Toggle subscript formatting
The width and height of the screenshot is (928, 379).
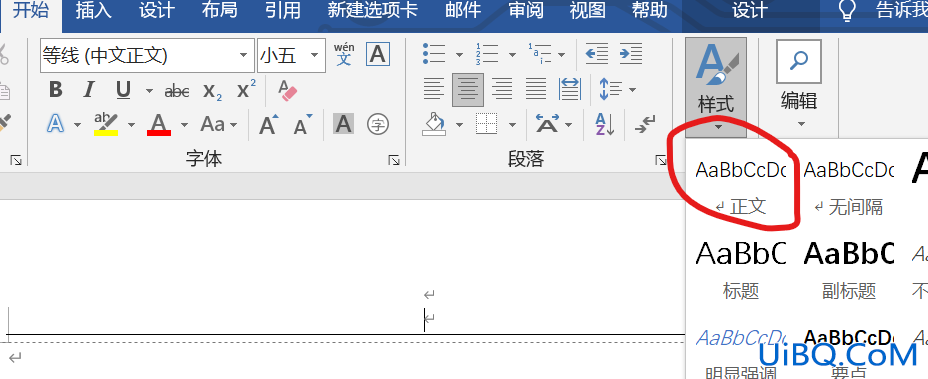point(212,91)
